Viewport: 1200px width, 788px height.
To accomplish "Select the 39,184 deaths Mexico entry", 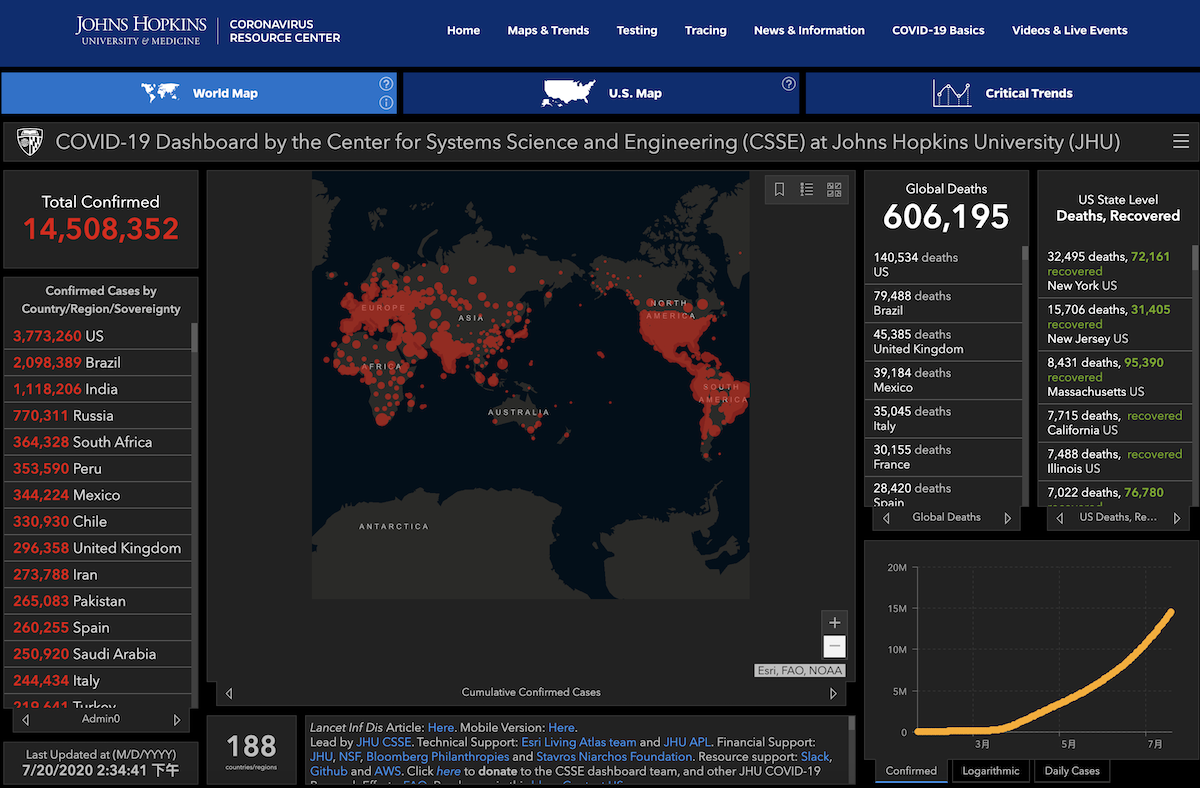I will click(x=943, y=380).
